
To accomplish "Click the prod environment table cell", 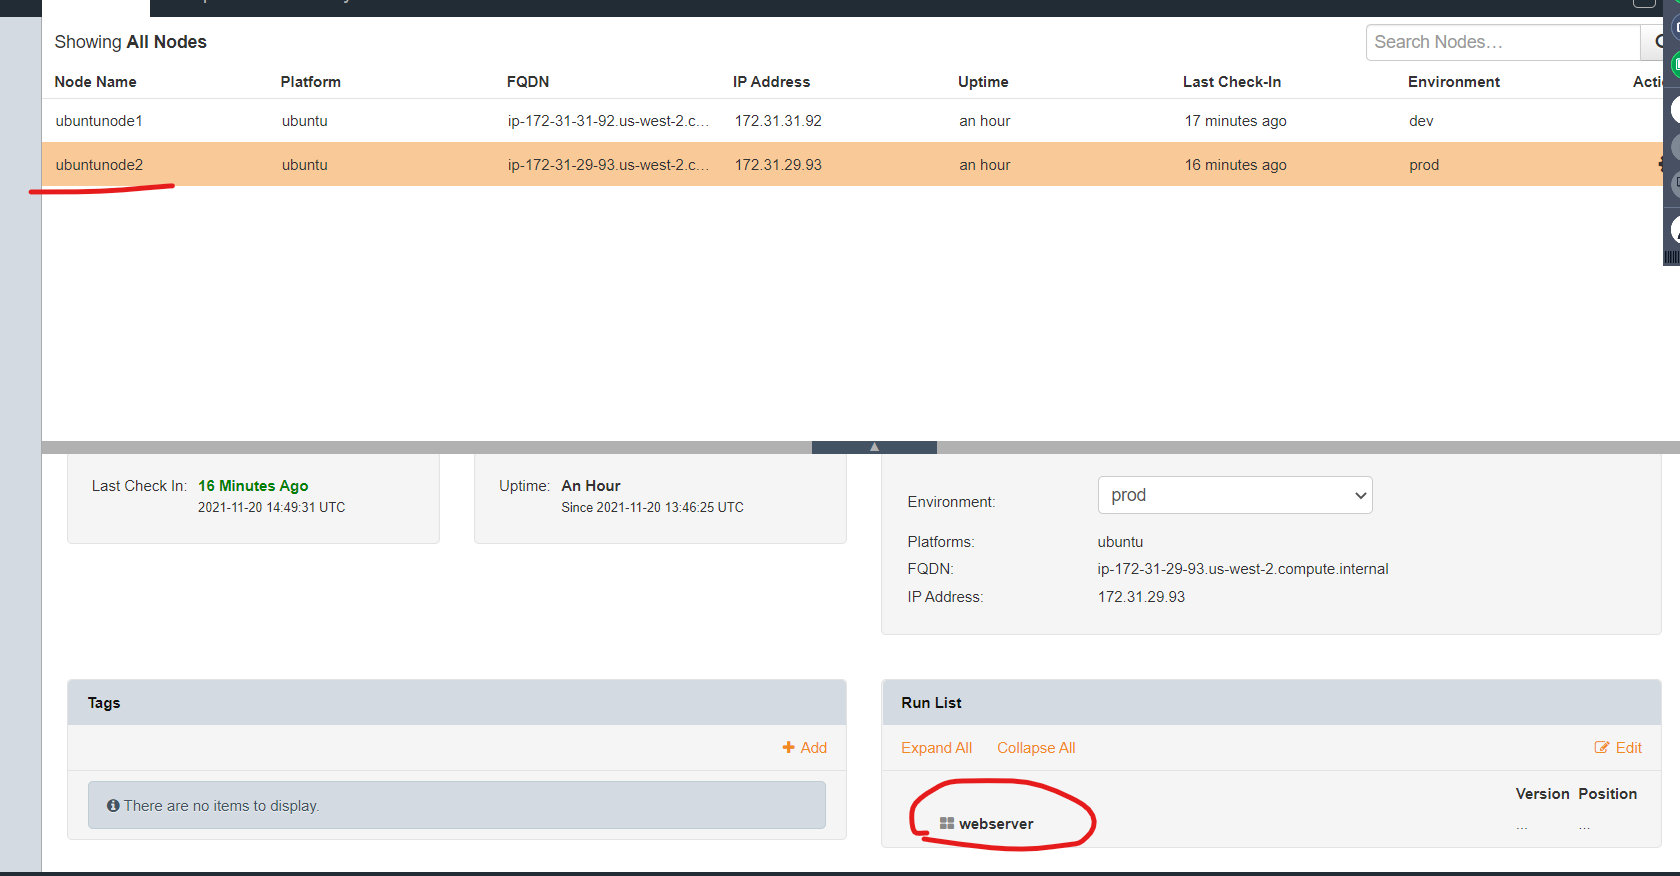I will [x=1424, y=165].
